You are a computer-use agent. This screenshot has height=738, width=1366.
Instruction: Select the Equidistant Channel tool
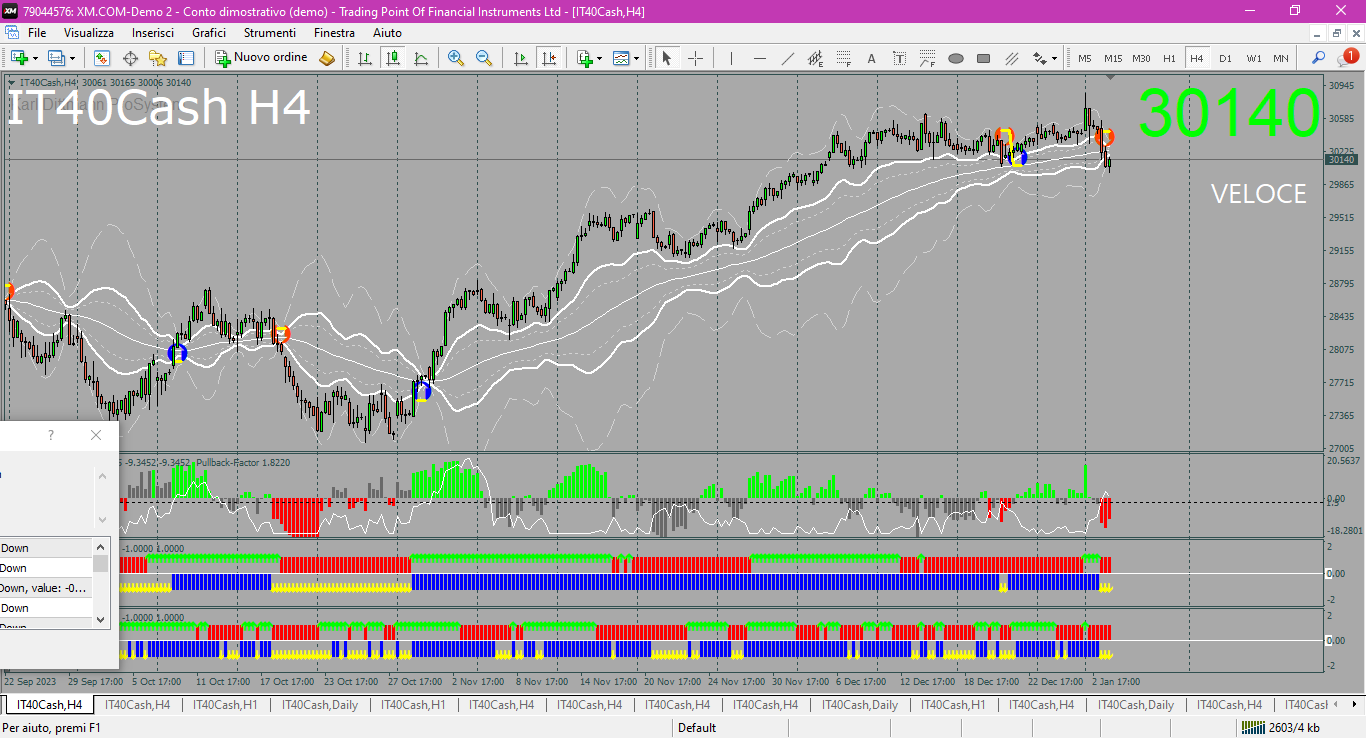[816, 58]
